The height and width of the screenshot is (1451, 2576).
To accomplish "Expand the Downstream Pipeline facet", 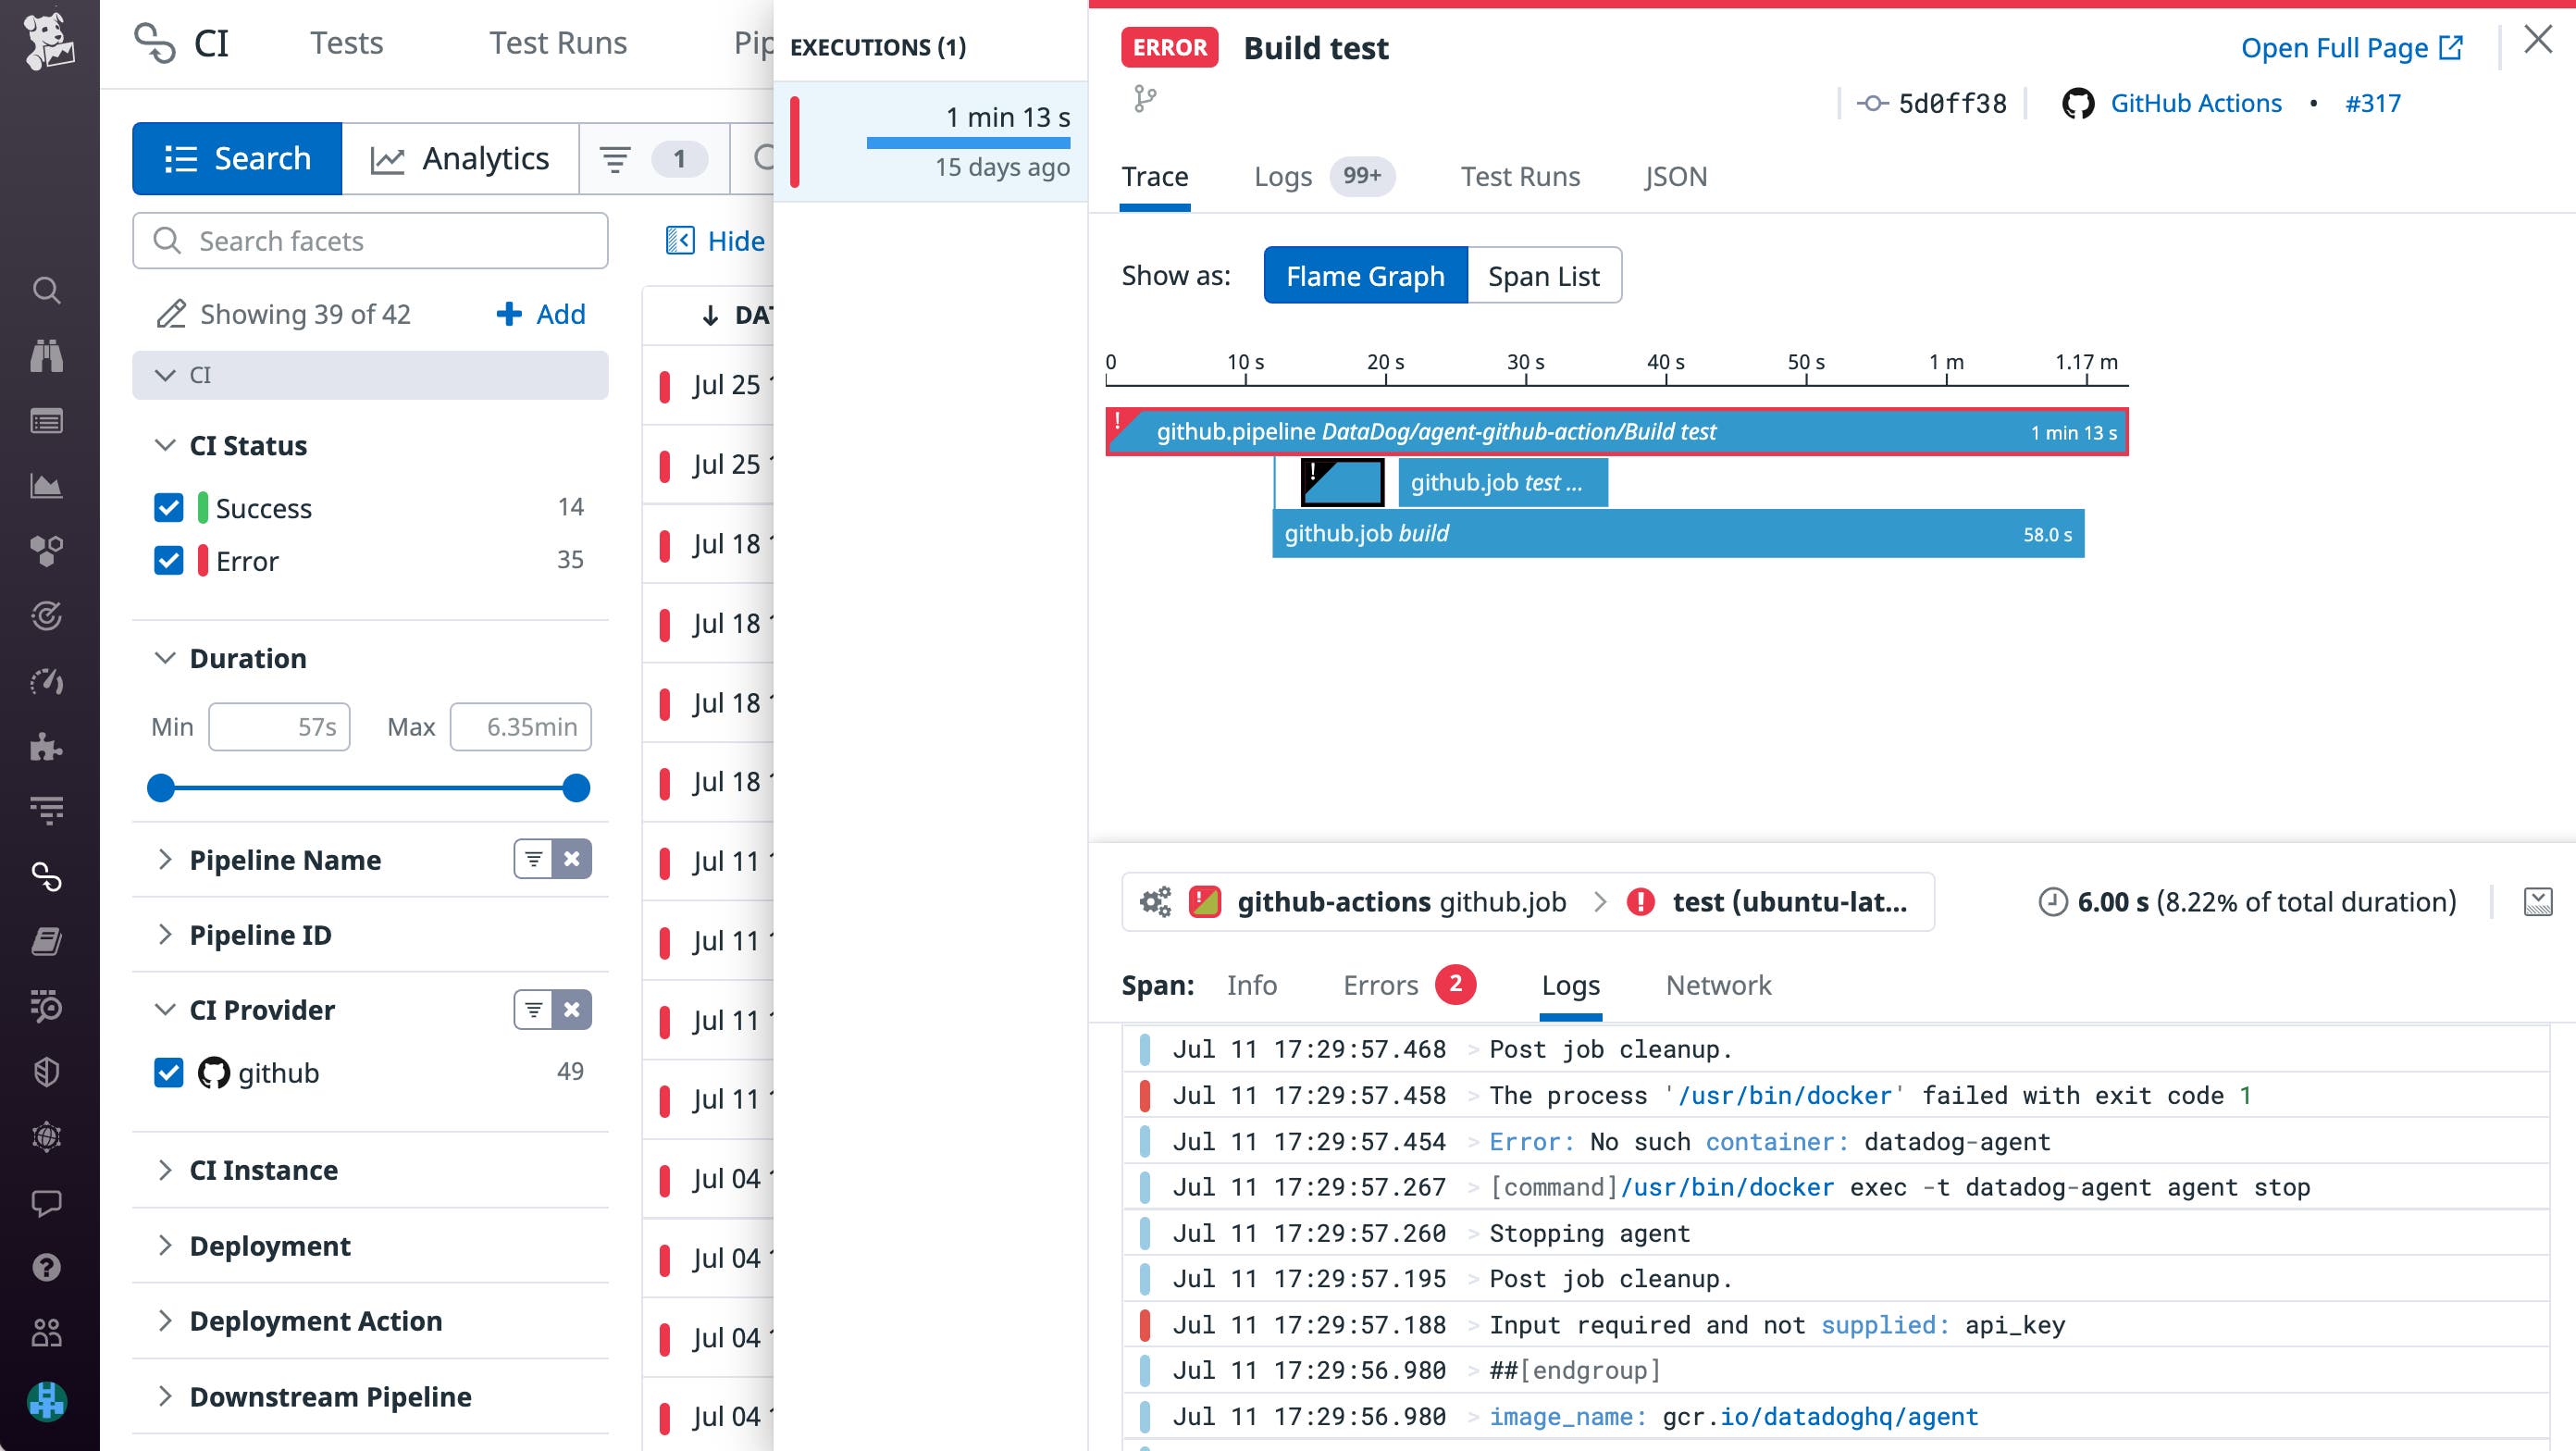I will (x=166, y=1396).
